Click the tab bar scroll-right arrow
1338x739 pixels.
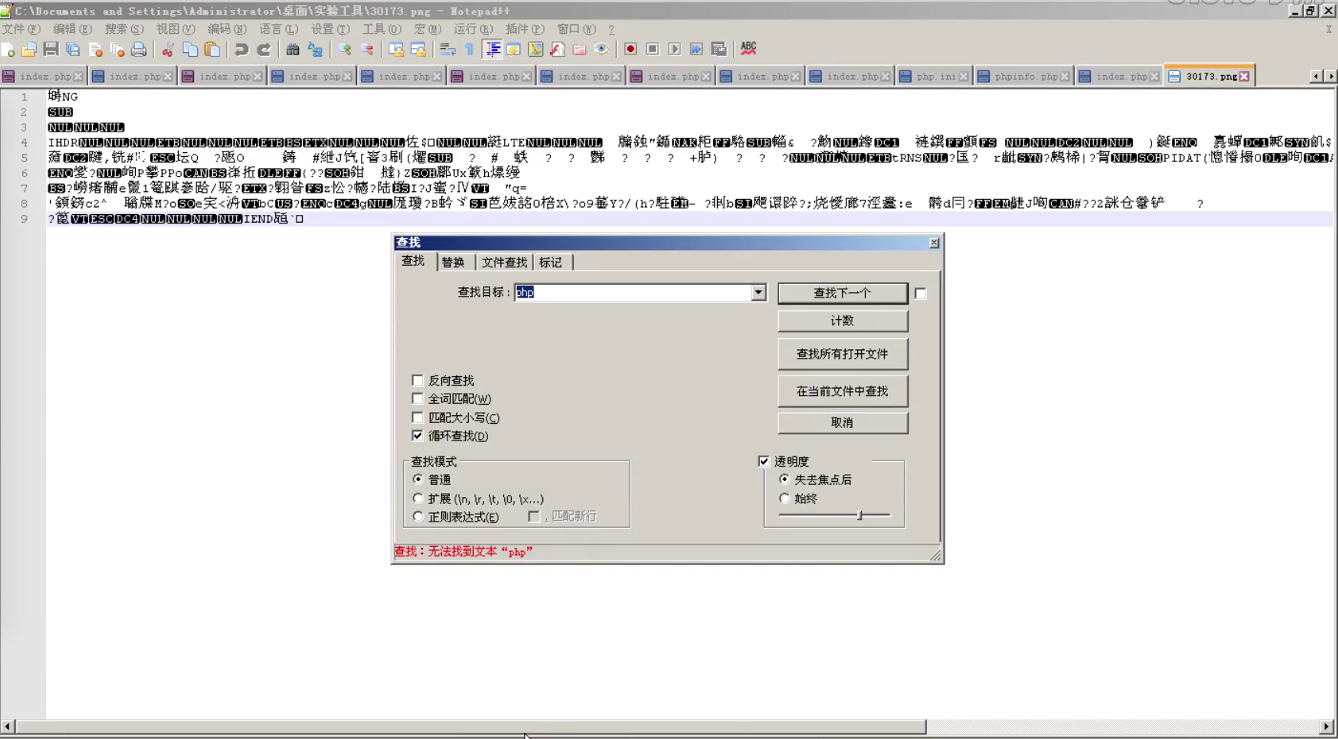click(1330, 76)
